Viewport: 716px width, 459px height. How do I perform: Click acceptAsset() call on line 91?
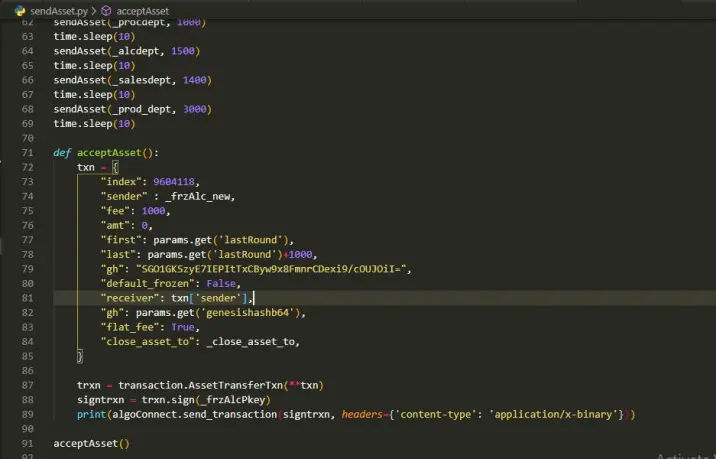coord(91,443)
